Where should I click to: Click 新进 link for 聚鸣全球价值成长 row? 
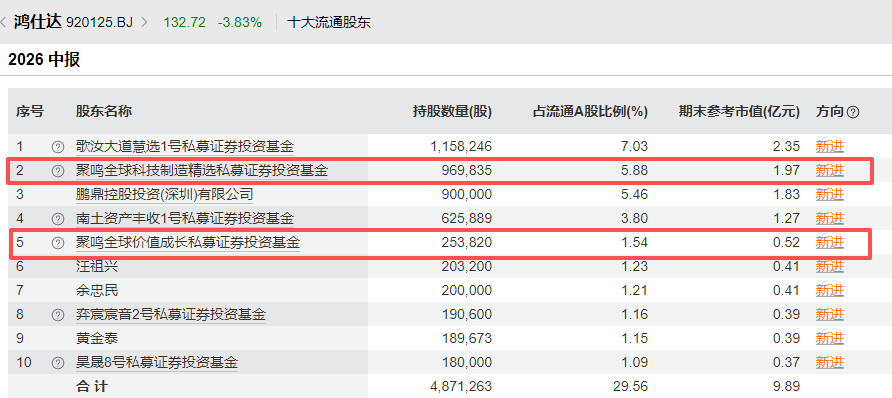click(829, 243)
